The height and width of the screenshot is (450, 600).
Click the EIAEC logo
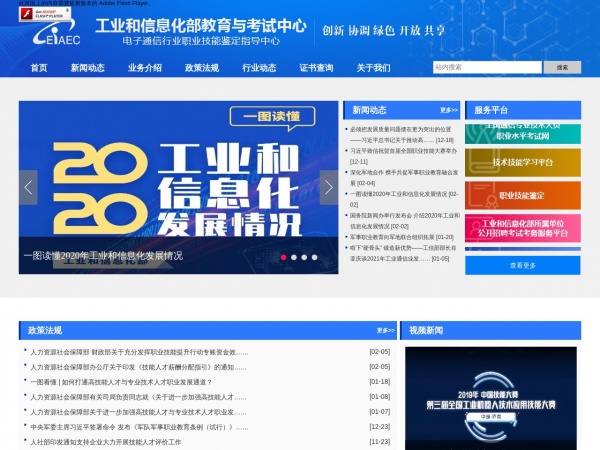coord(57,34)
